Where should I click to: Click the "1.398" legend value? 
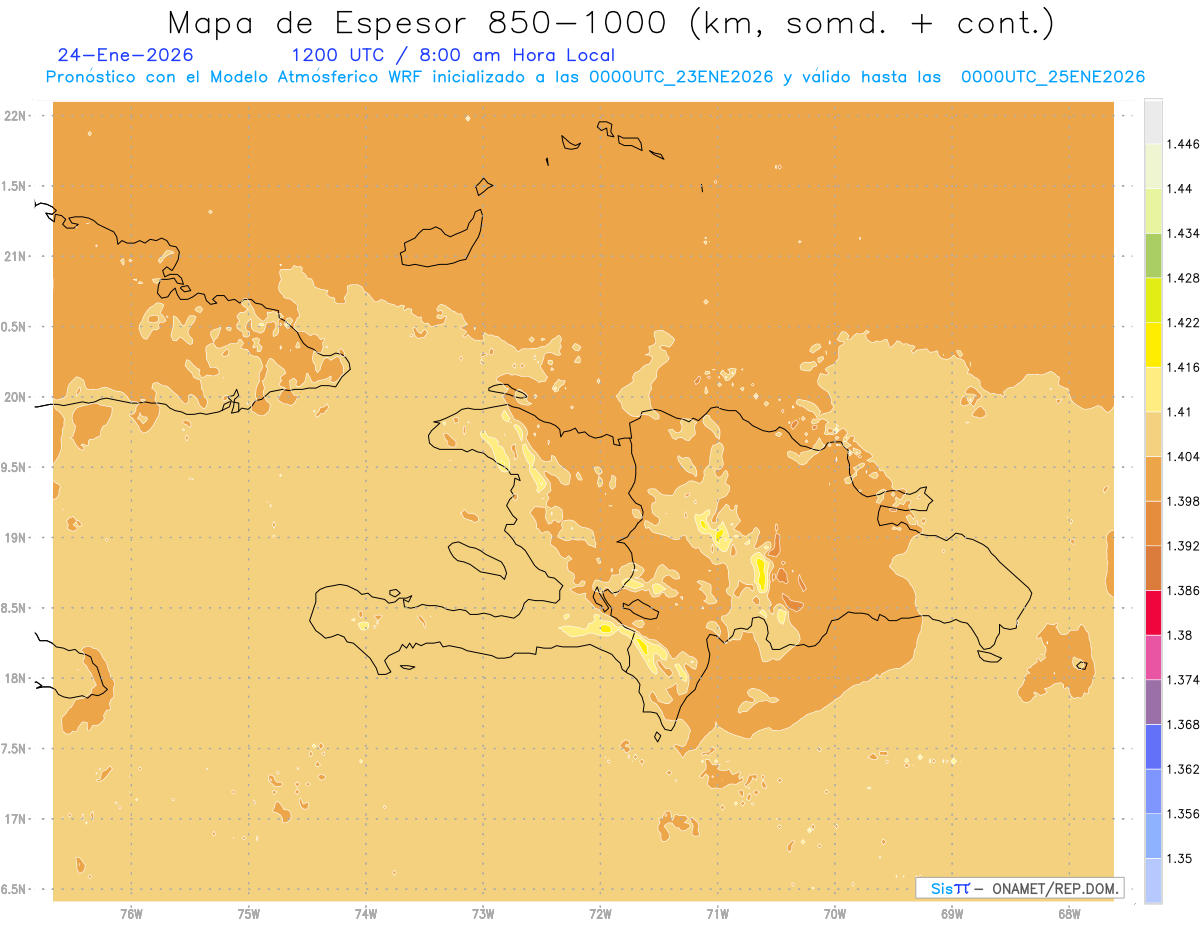1183,501
